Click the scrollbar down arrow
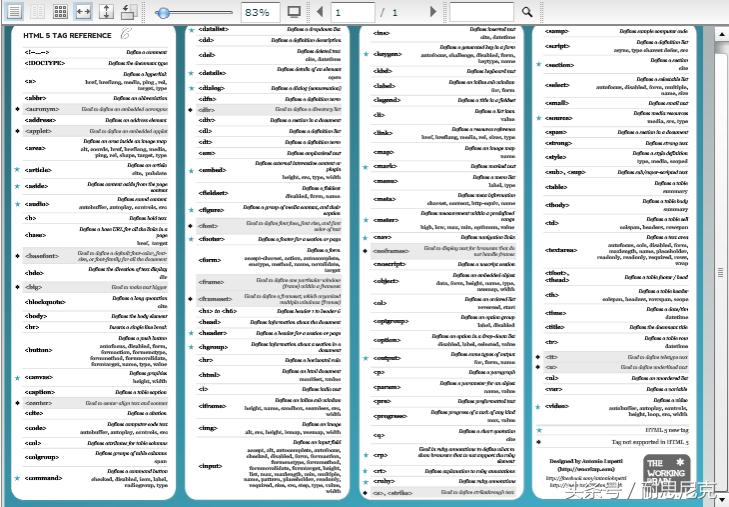This screenshot has height=507, width=729. pos(721,500)
